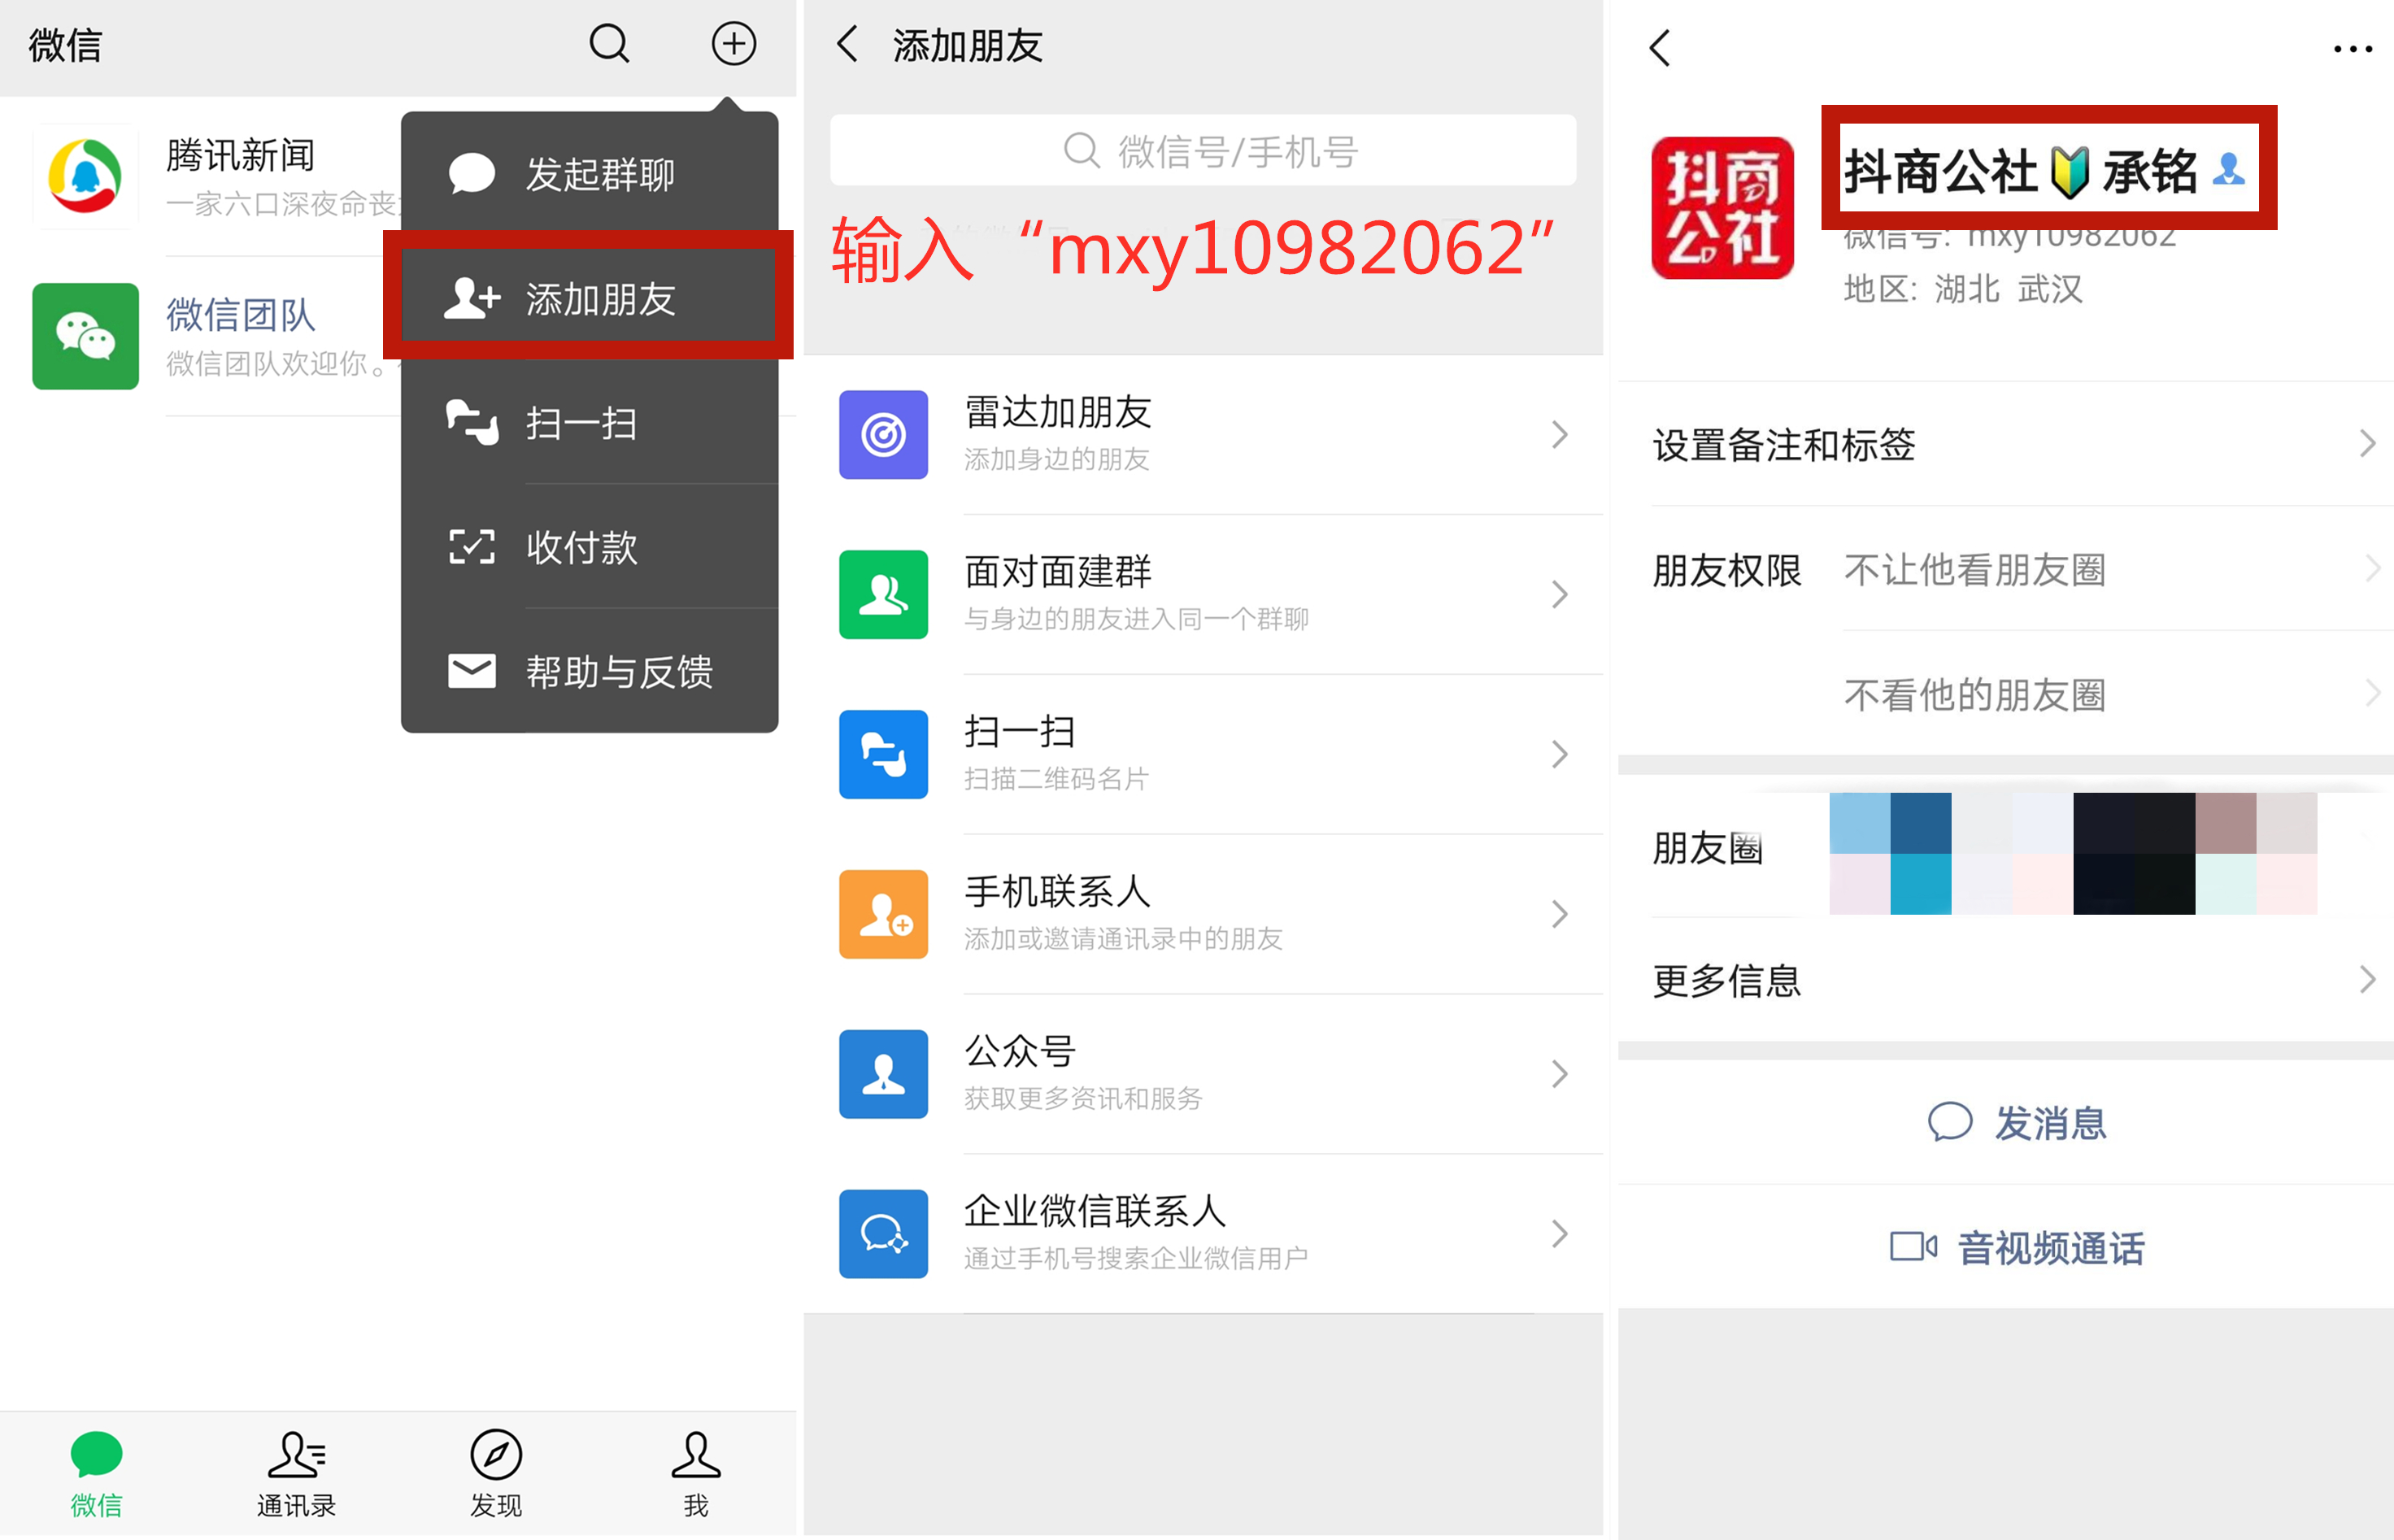Switch to the 通讯录 bottom tab
This screenshot has height=1540, width=2394.
[x=296, y=1474]
